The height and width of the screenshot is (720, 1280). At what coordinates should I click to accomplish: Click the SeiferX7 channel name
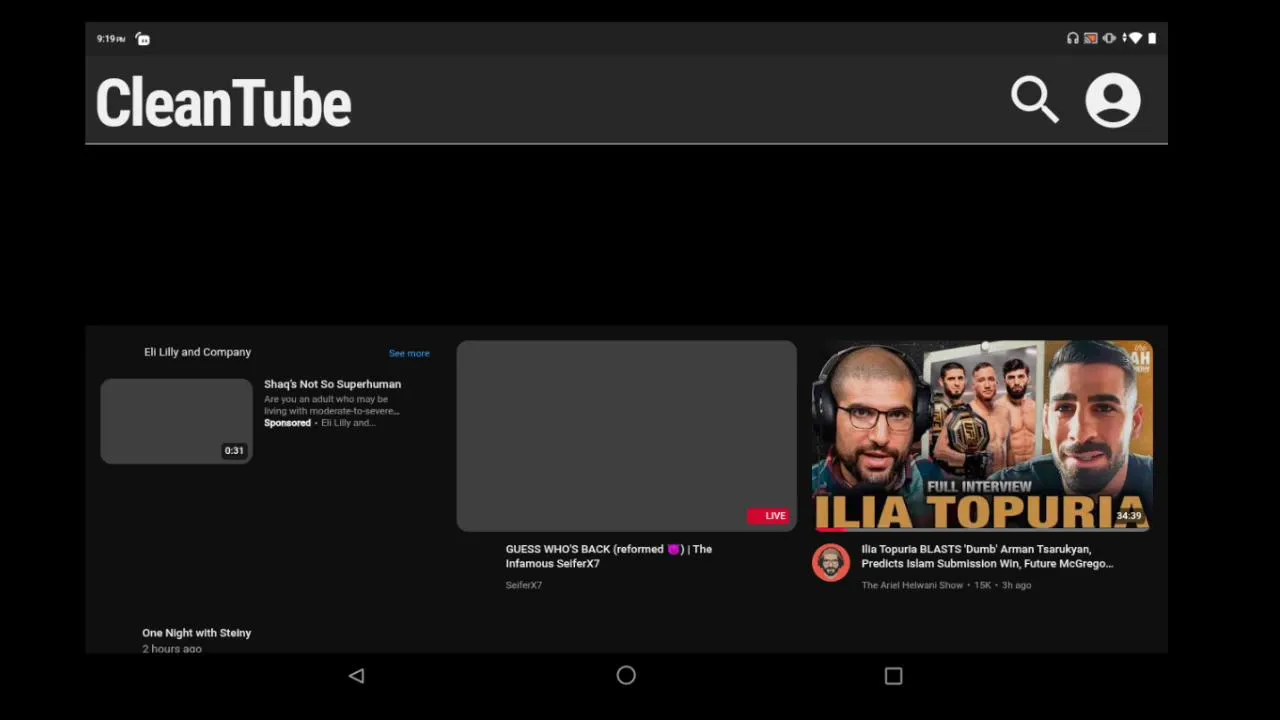coord(524,585)
